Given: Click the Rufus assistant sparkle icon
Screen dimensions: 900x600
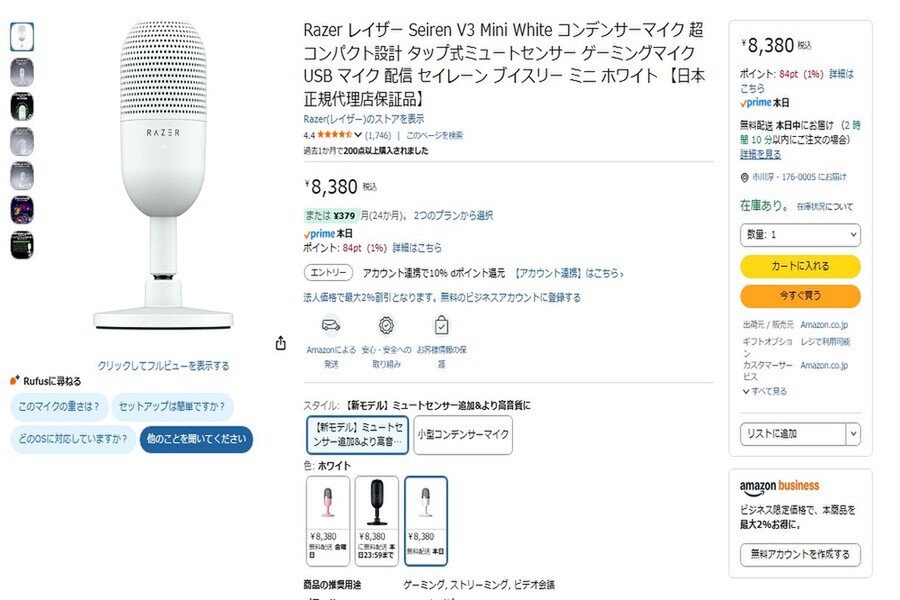Looking at the screenshot, I should (x=14, y=381).
